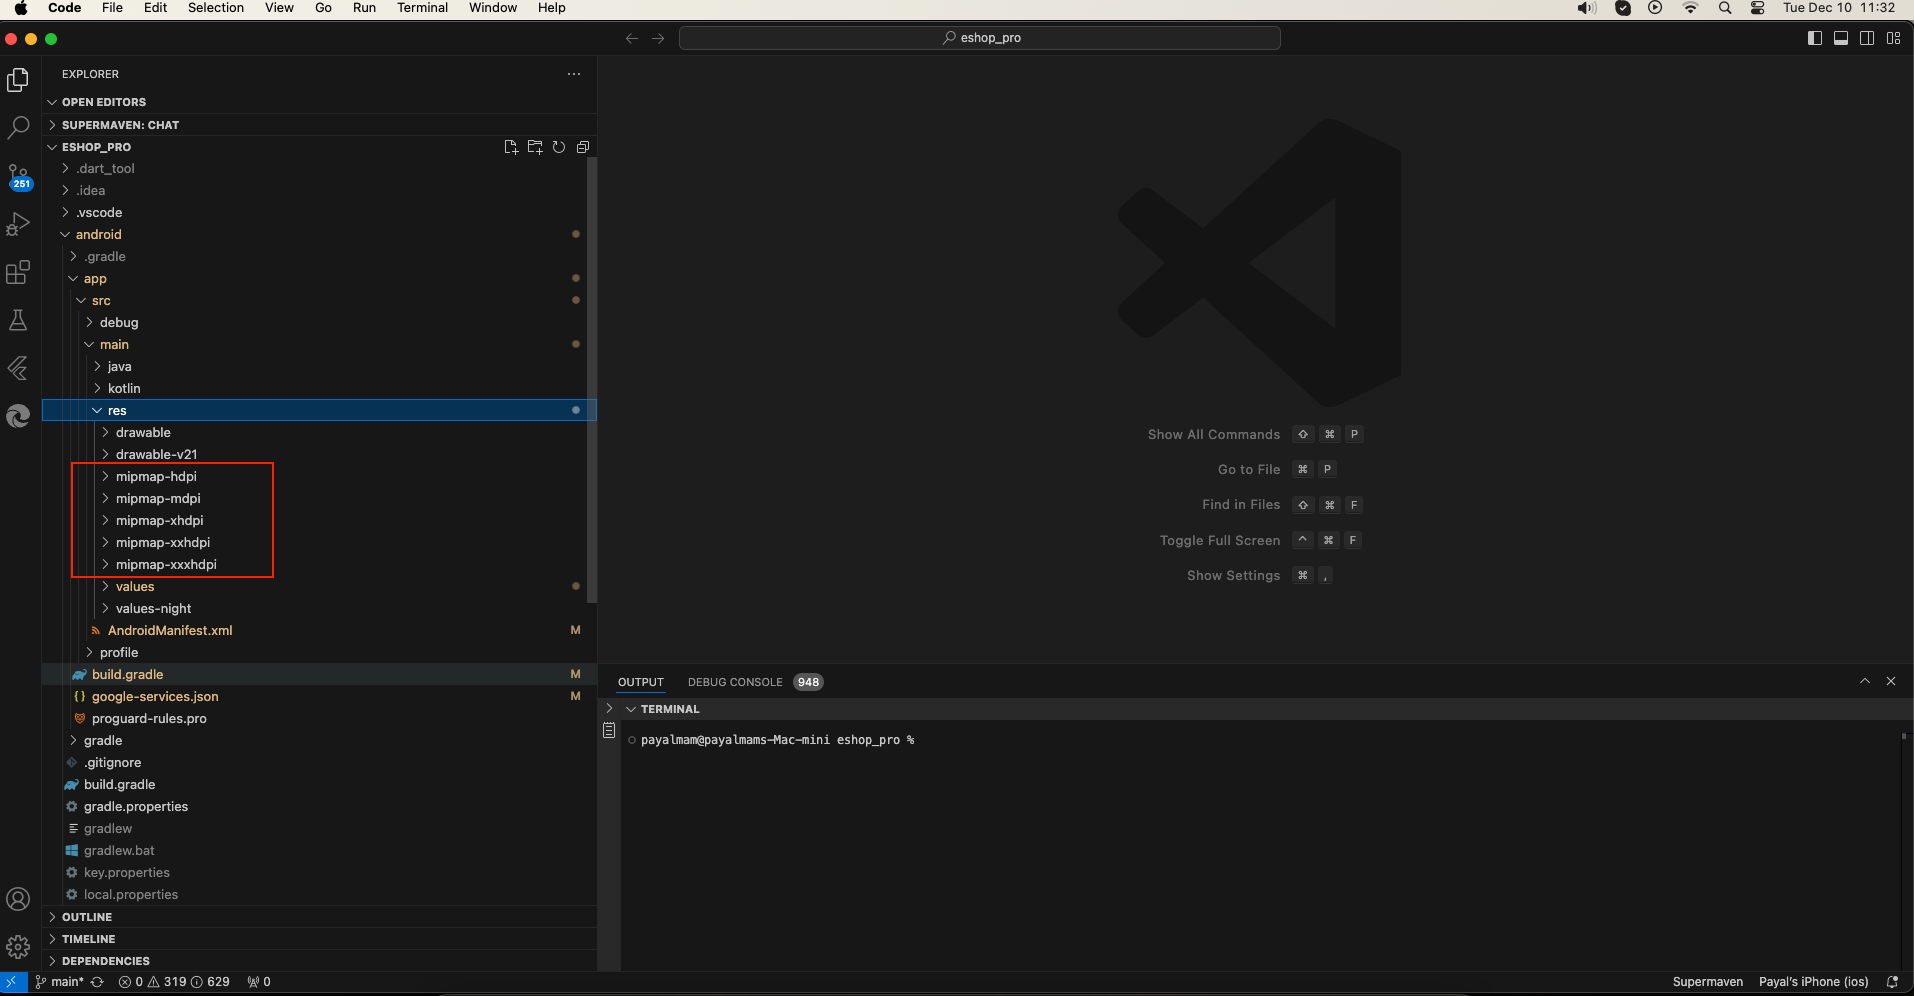
Task: Open the terminal command history clipboard icon
Action: [609, 731]
